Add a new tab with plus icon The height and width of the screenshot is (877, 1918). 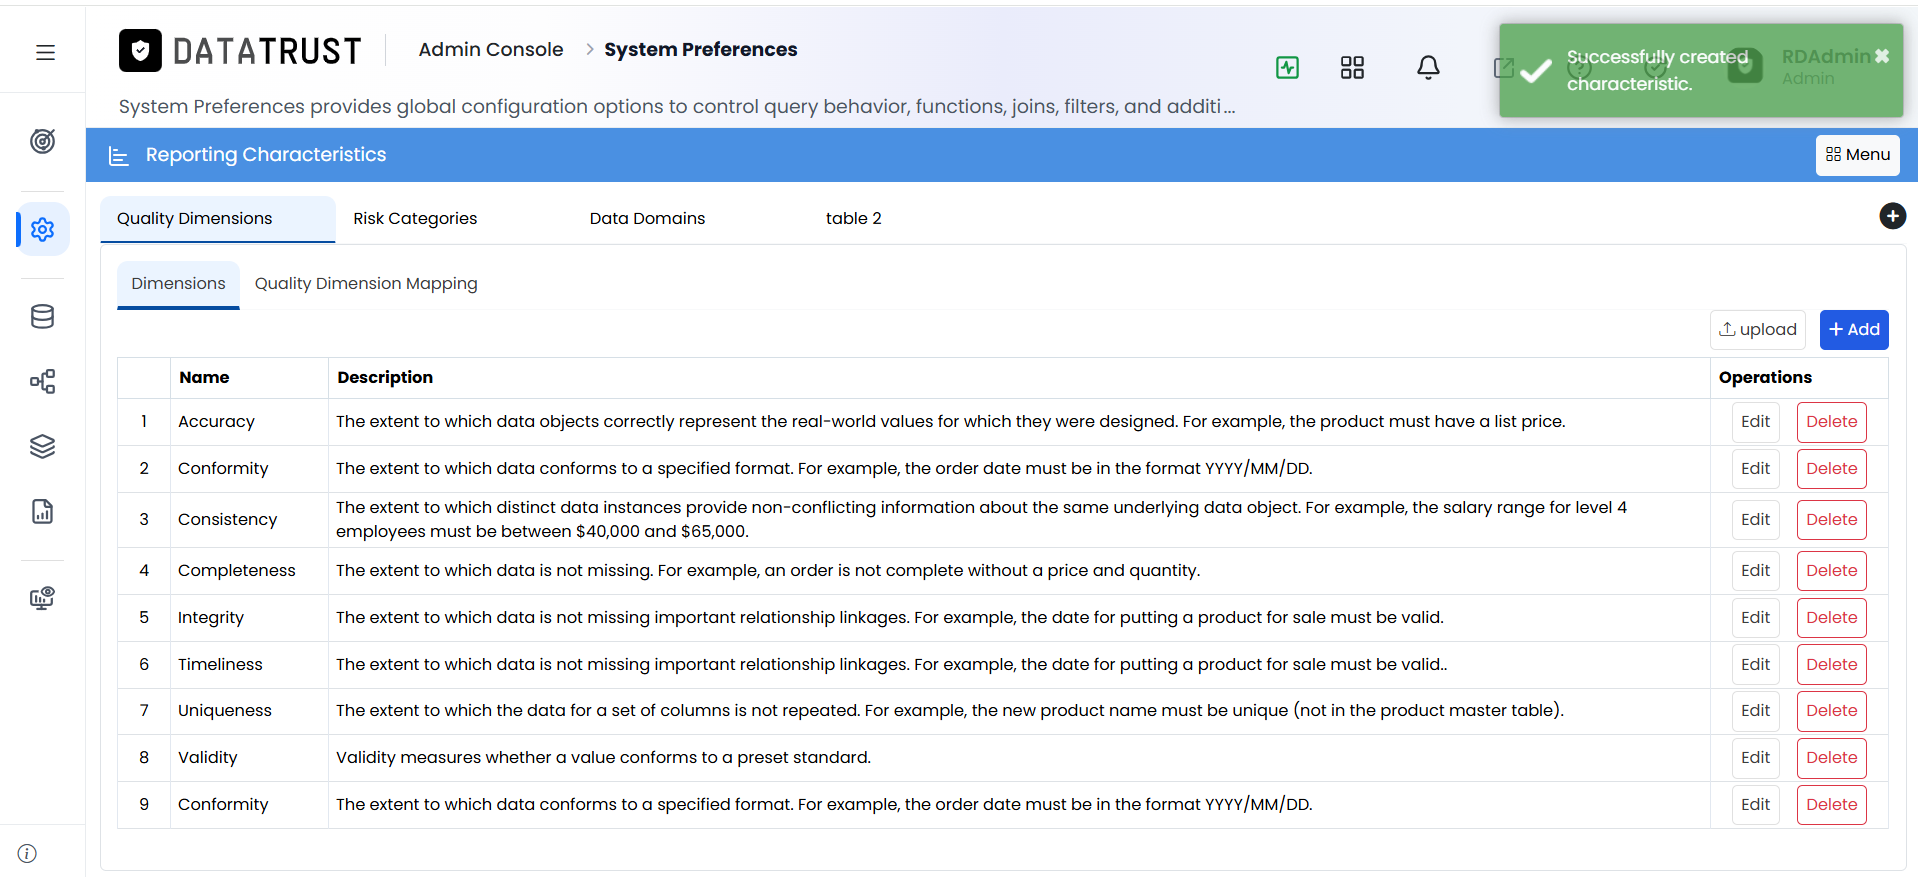[1892, 216]
